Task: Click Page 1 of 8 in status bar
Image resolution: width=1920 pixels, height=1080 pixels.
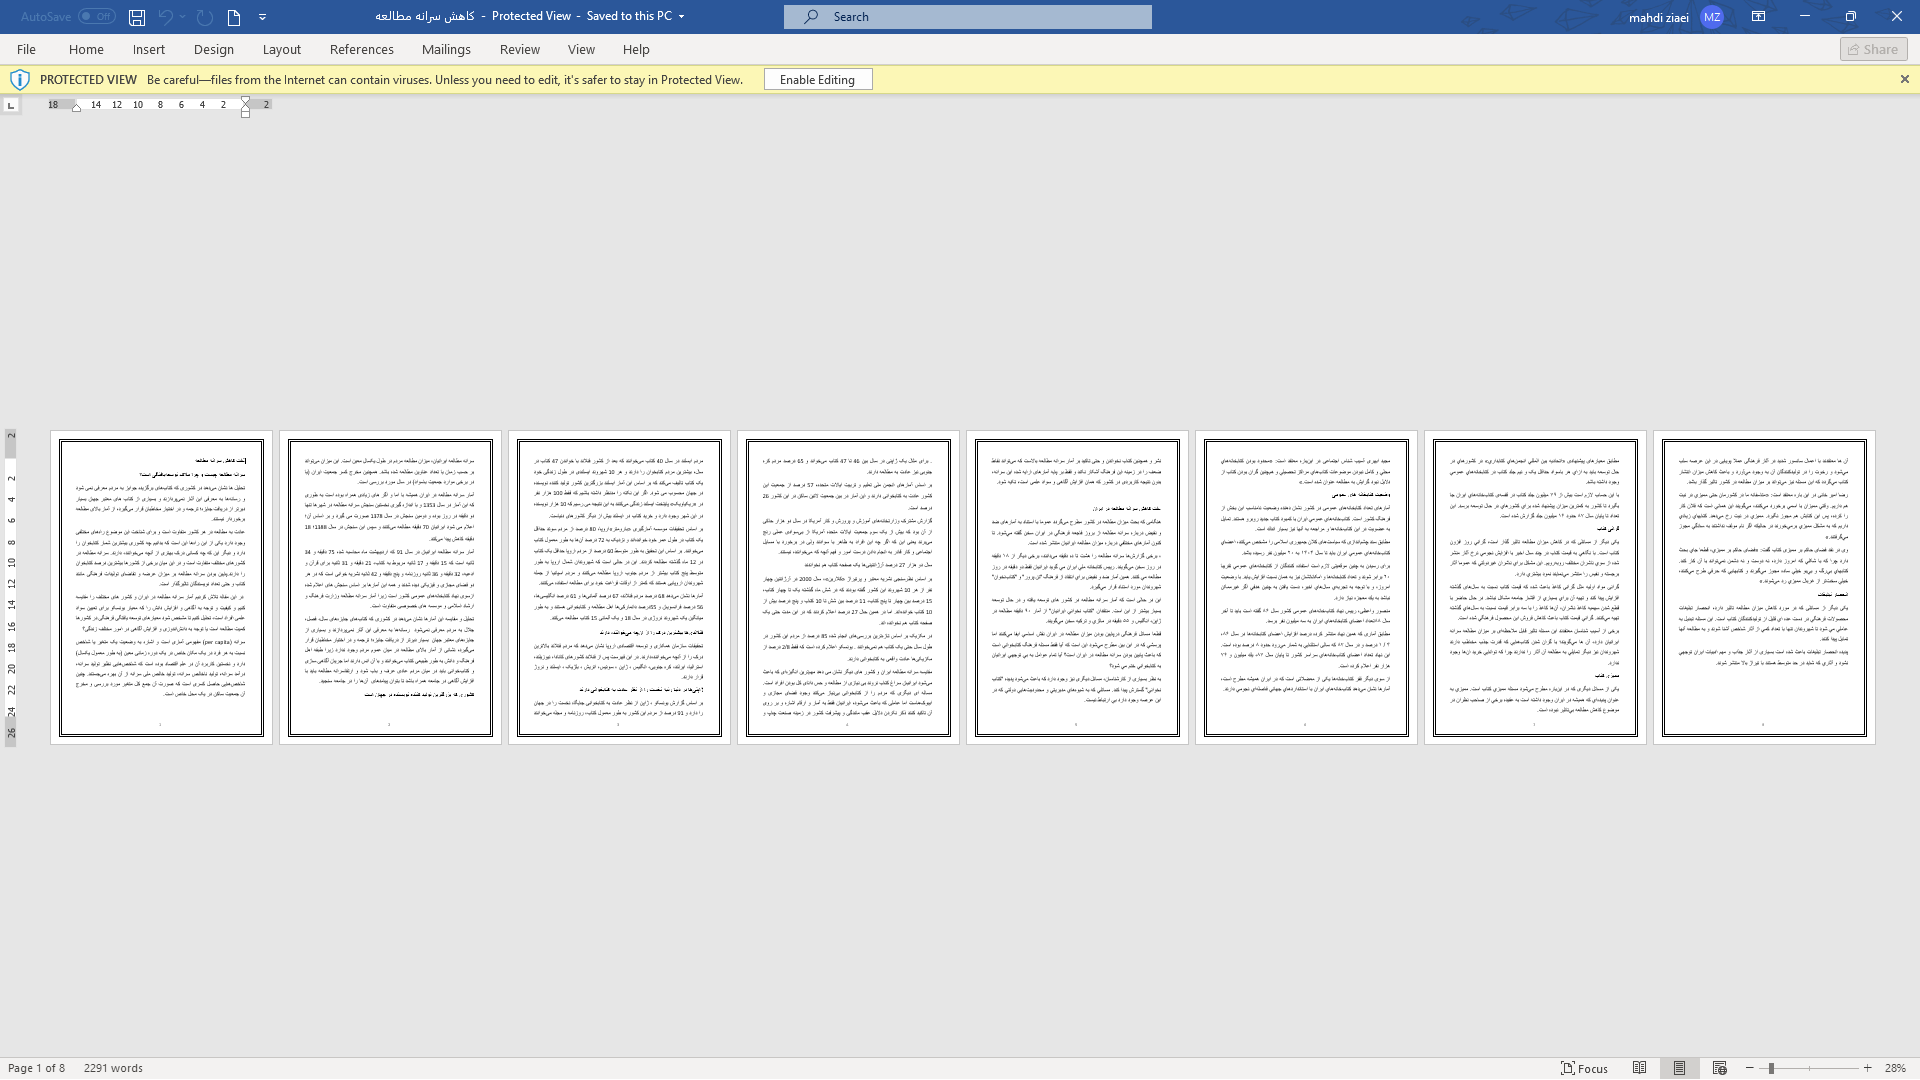Action: pos(37,1068)
